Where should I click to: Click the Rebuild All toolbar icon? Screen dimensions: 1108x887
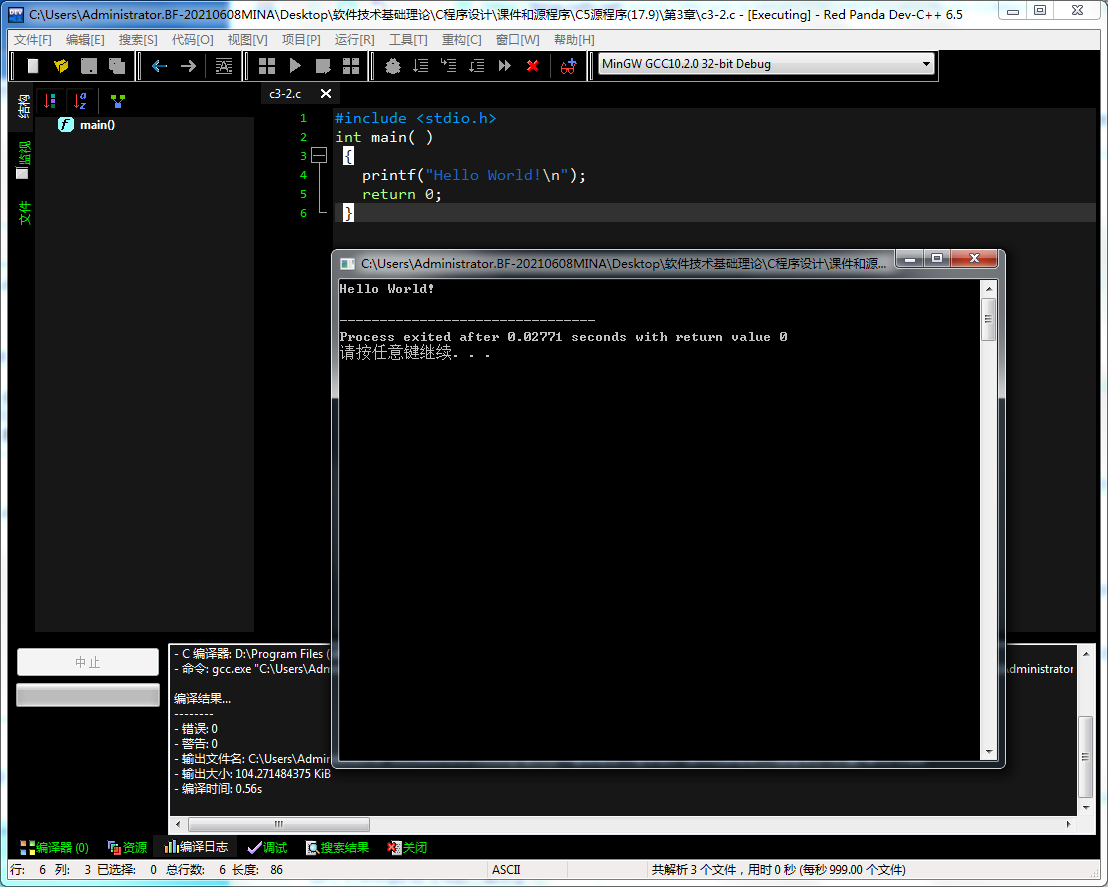(350, 66)
